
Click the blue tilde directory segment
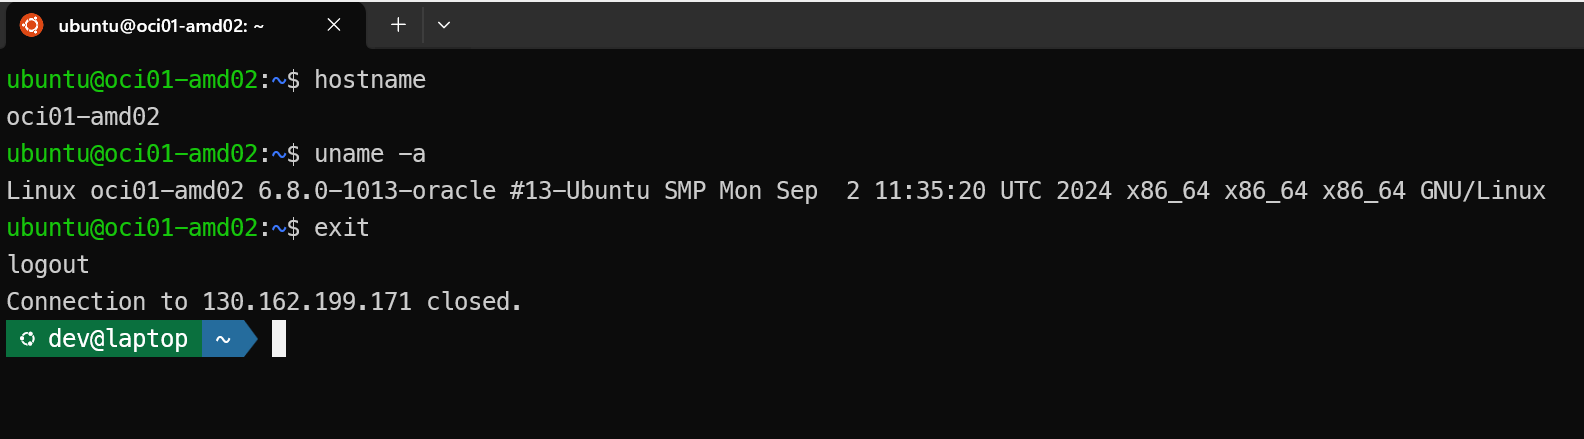pyautogui.click(x=224, y=339)
